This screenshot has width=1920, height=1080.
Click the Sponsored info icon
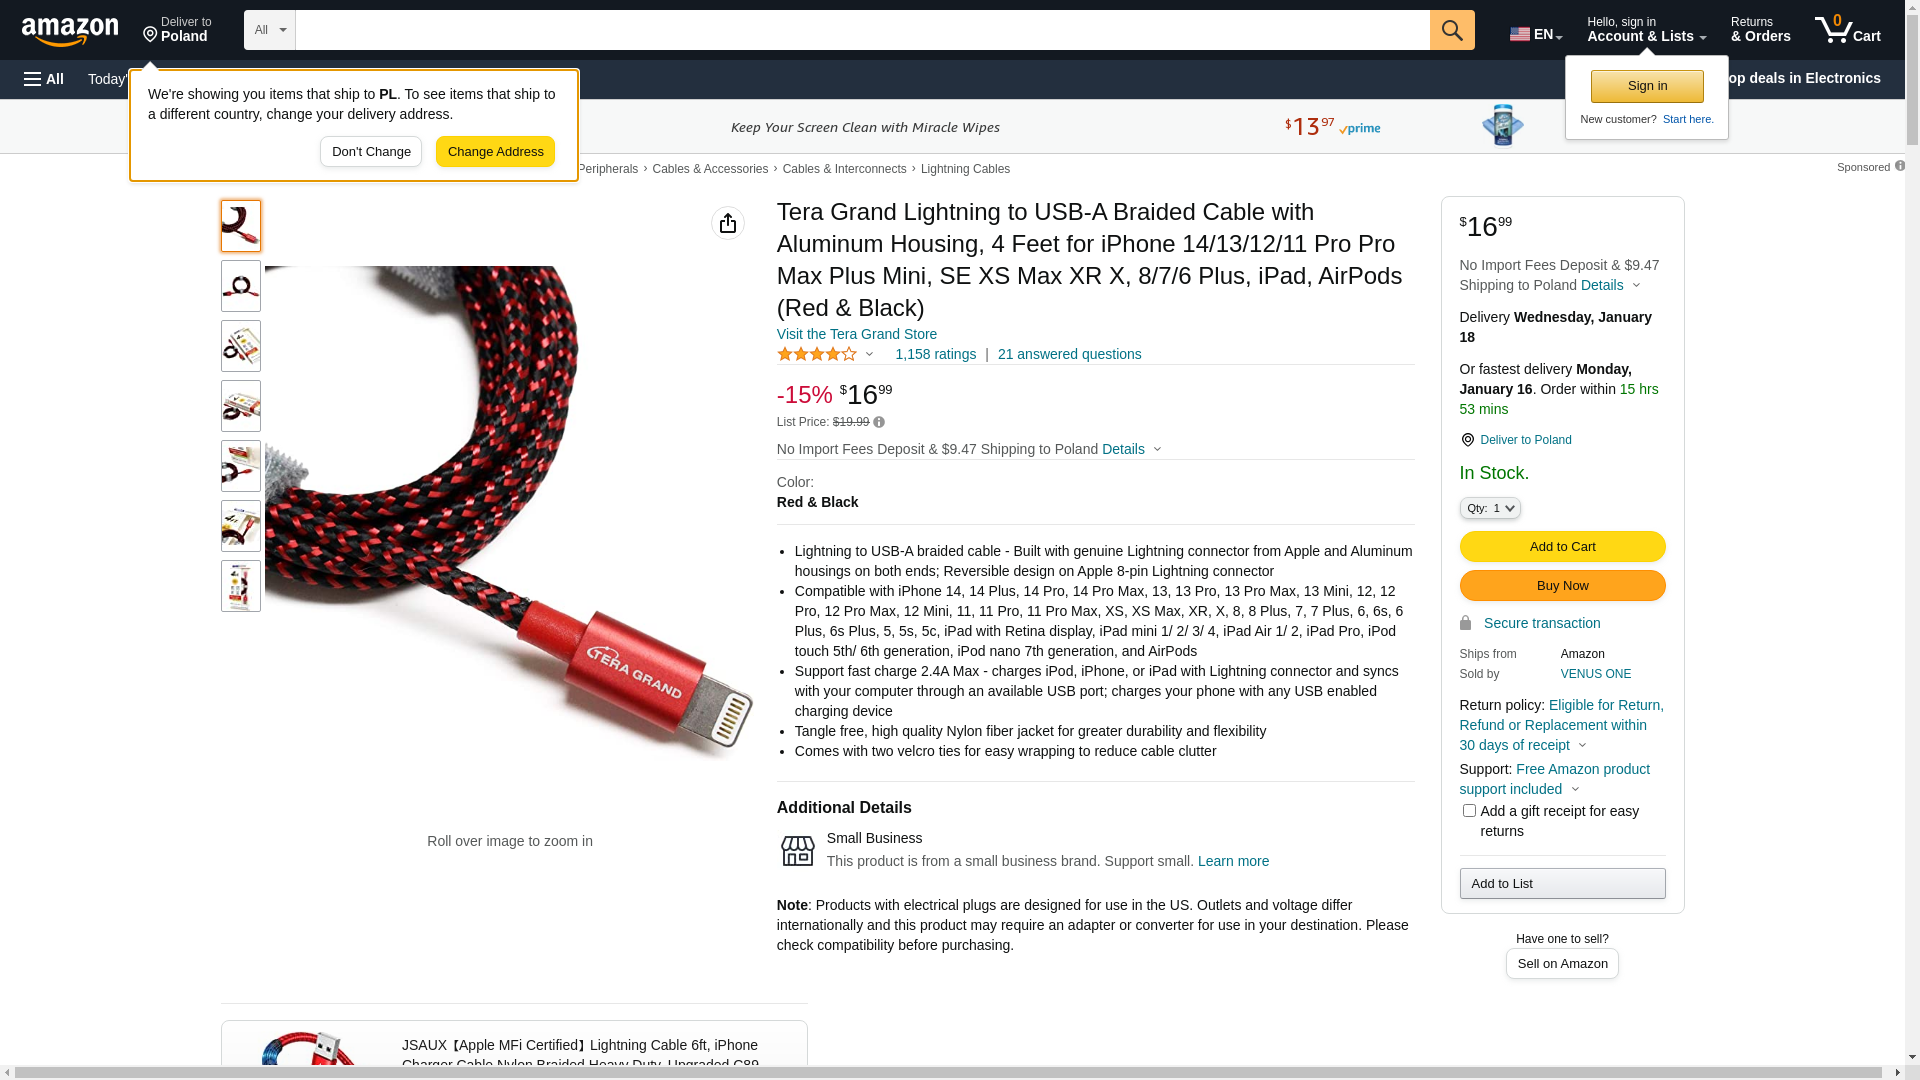tap(1900, 166)
